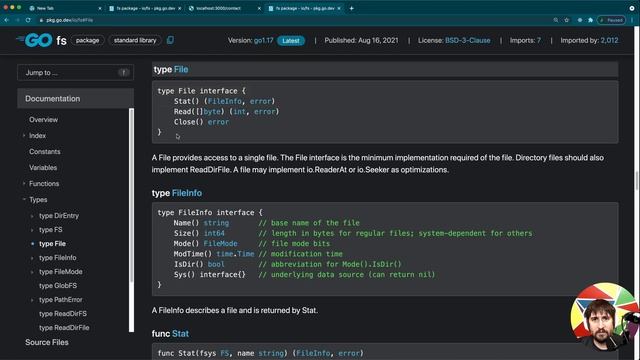Click the presenter webcam thumbnail
Image resolution: width=640 pixels, height=360 pixels.
(605, 317)
